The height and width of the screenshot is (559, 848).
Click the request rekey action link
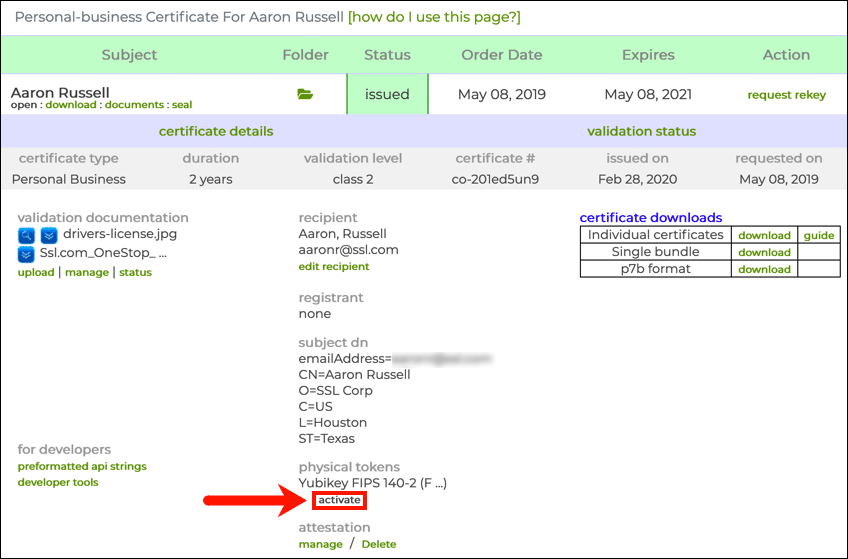pos(786,95)
